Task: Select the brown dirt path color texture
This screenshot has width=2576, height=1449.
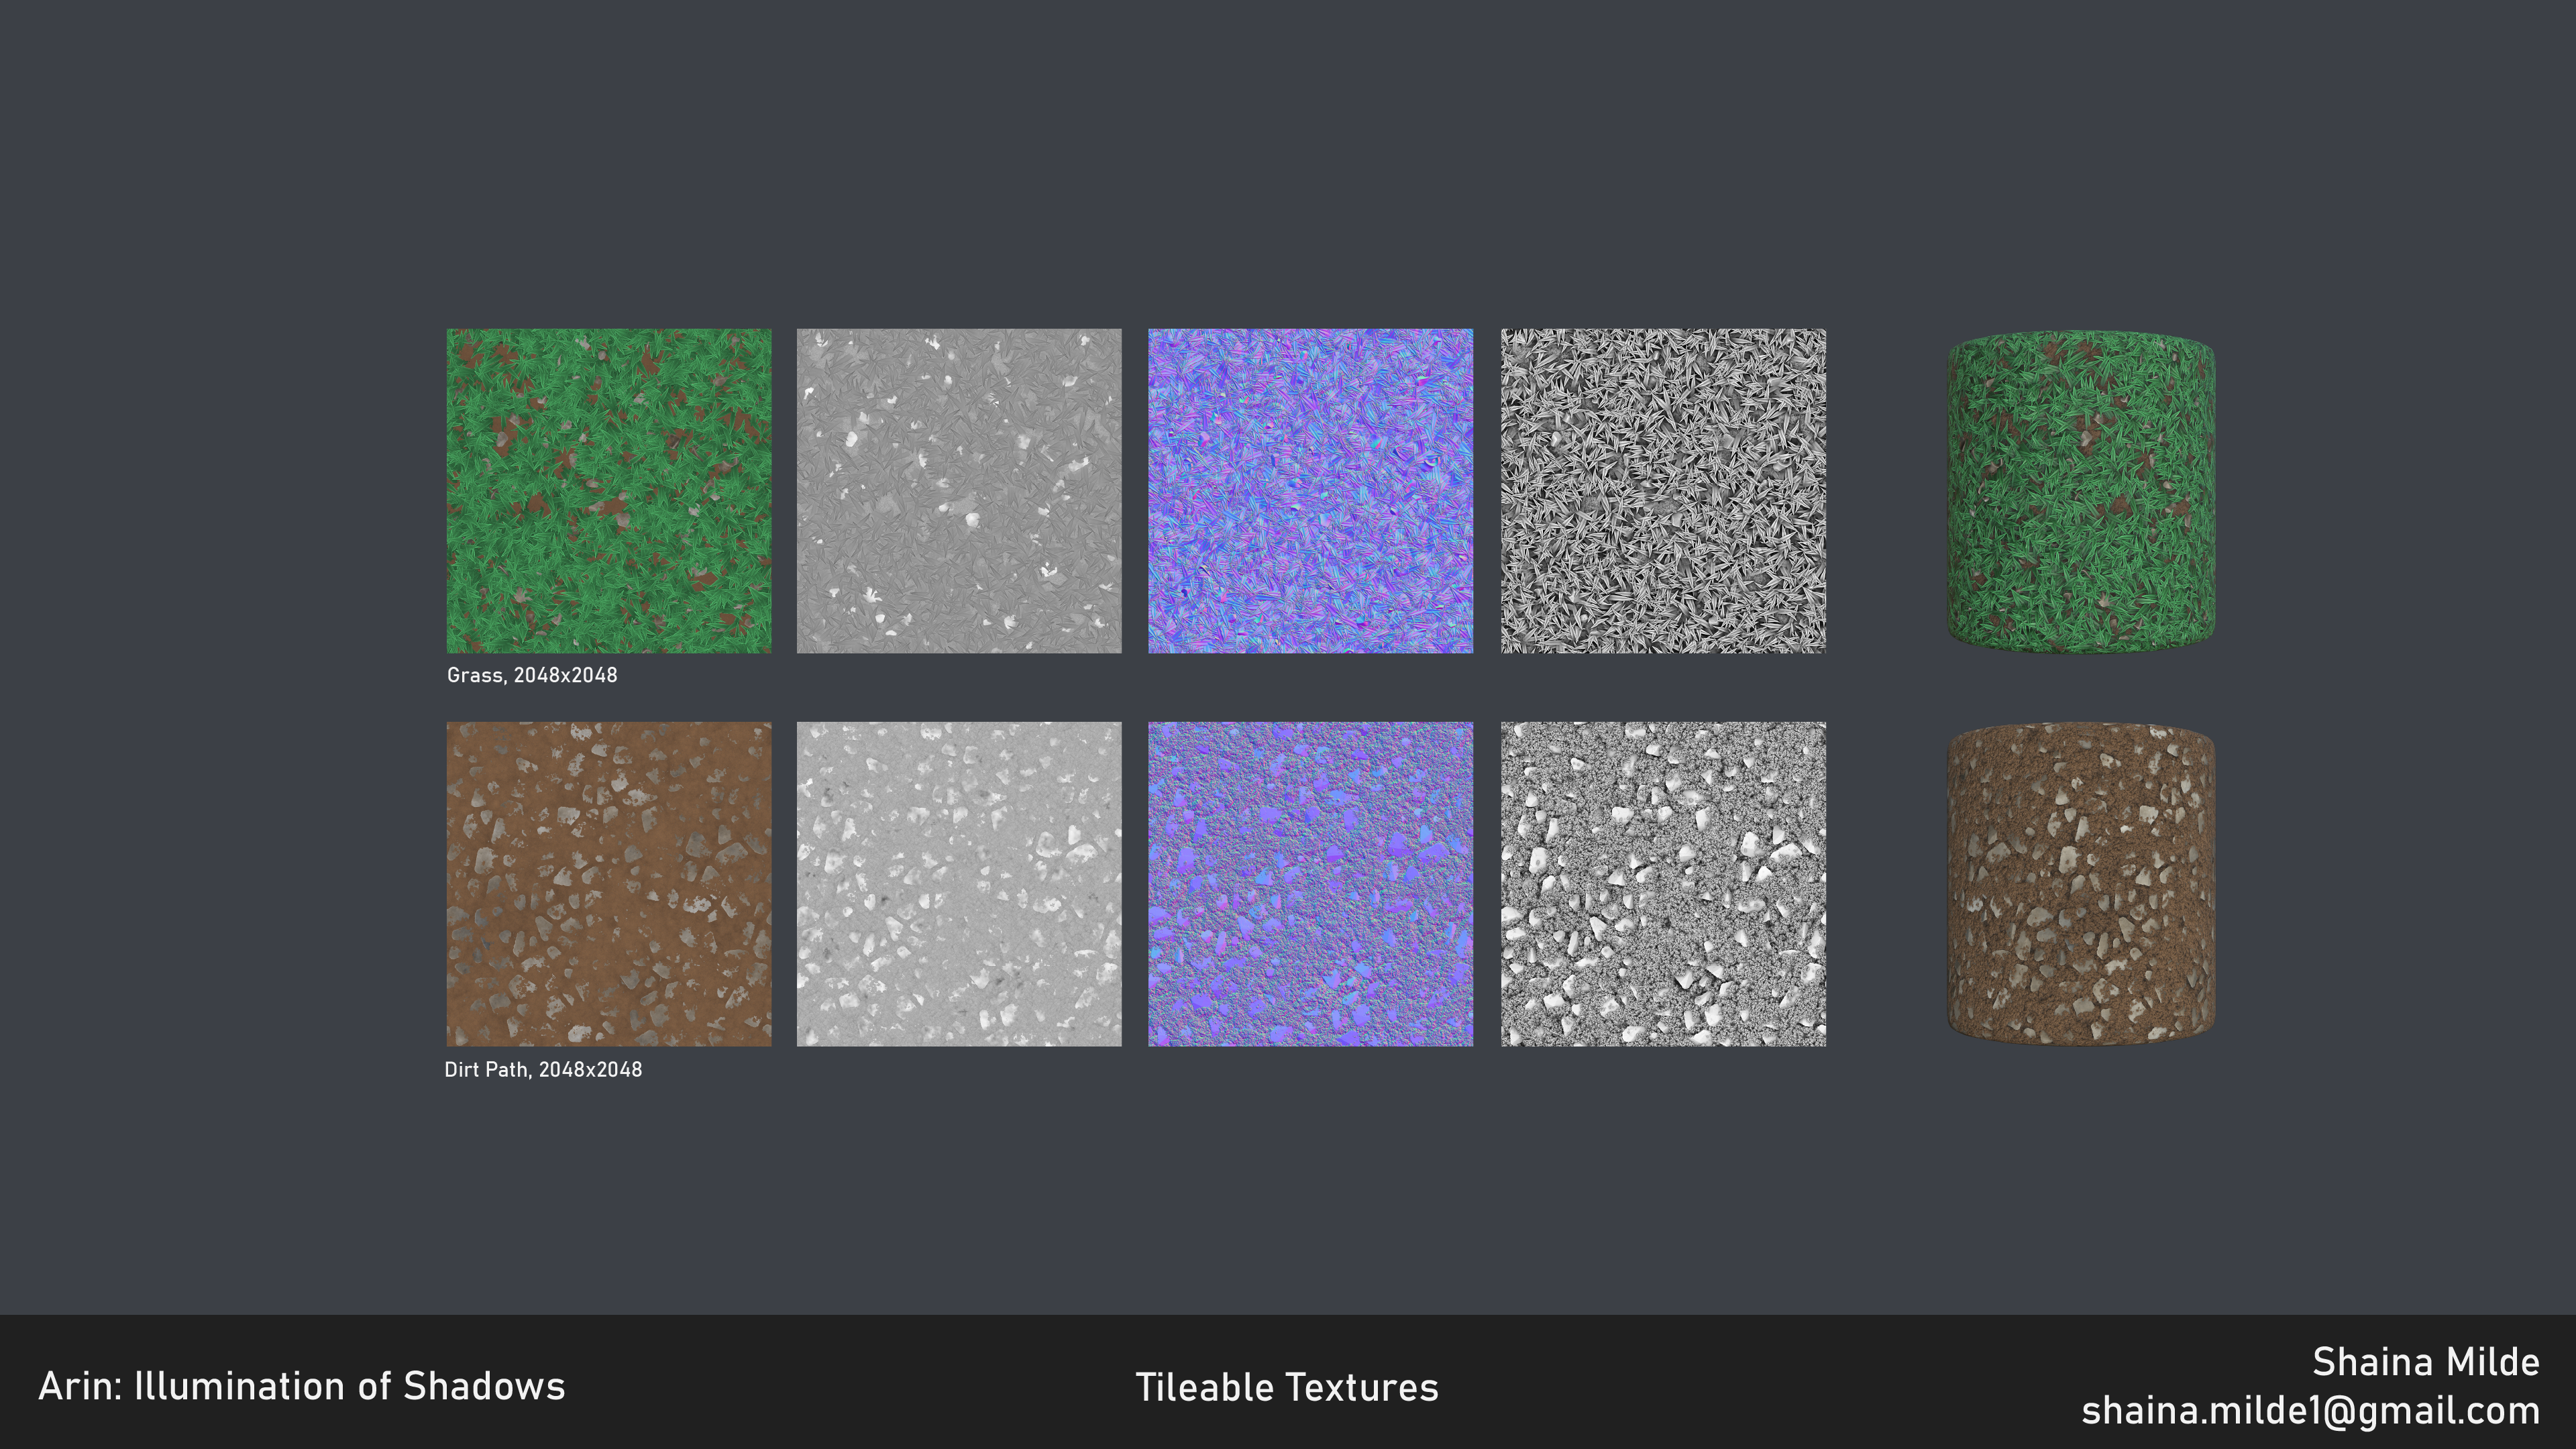Action: tap(609, 884)
